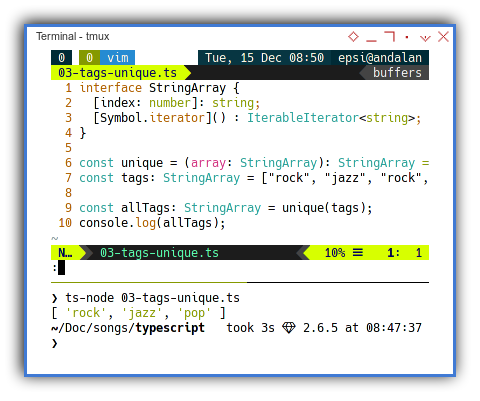The height and width of the screenshot is (401, 480).
Task: Click into the vim command-line prompt
Action: (240, 268)
